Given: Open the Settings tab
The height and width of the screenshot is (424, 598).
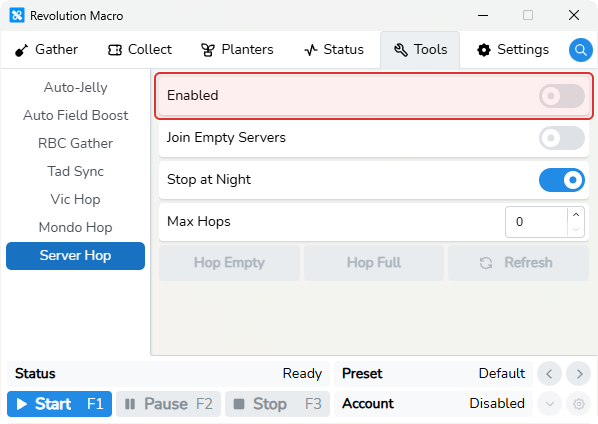Looking at the screenshot, I should 513,50.
